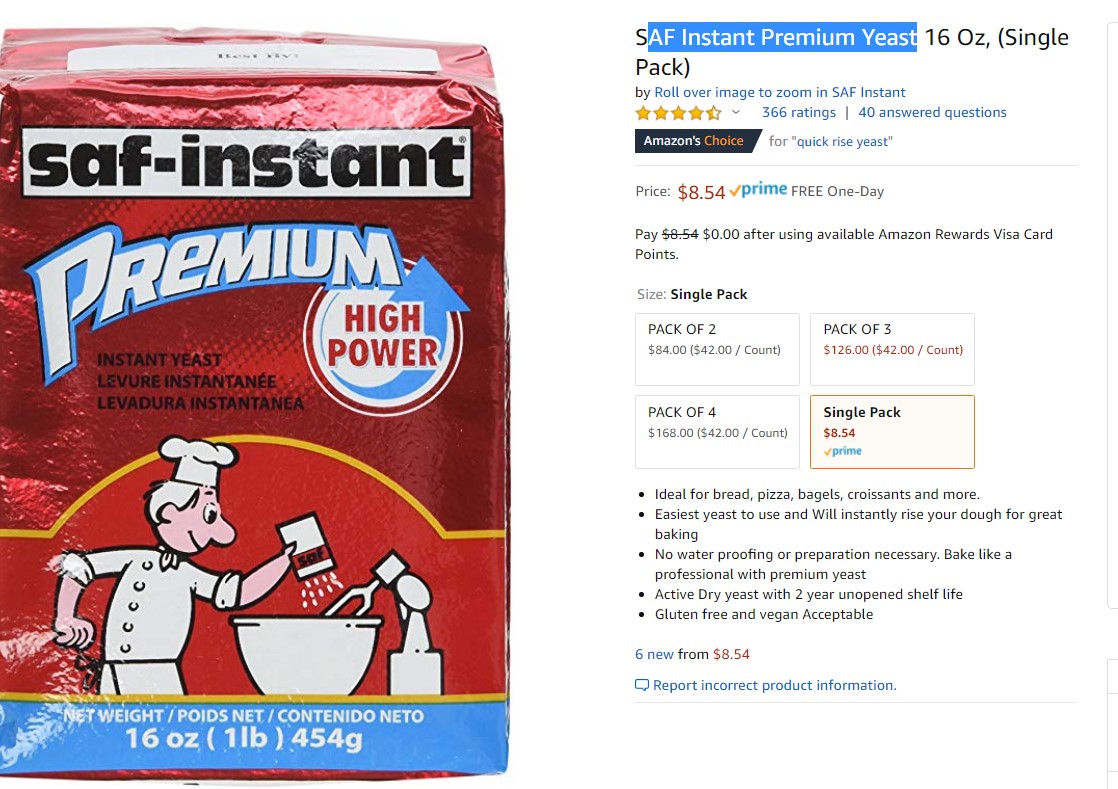
Task: Click the star rating icons
Action: 678,113
